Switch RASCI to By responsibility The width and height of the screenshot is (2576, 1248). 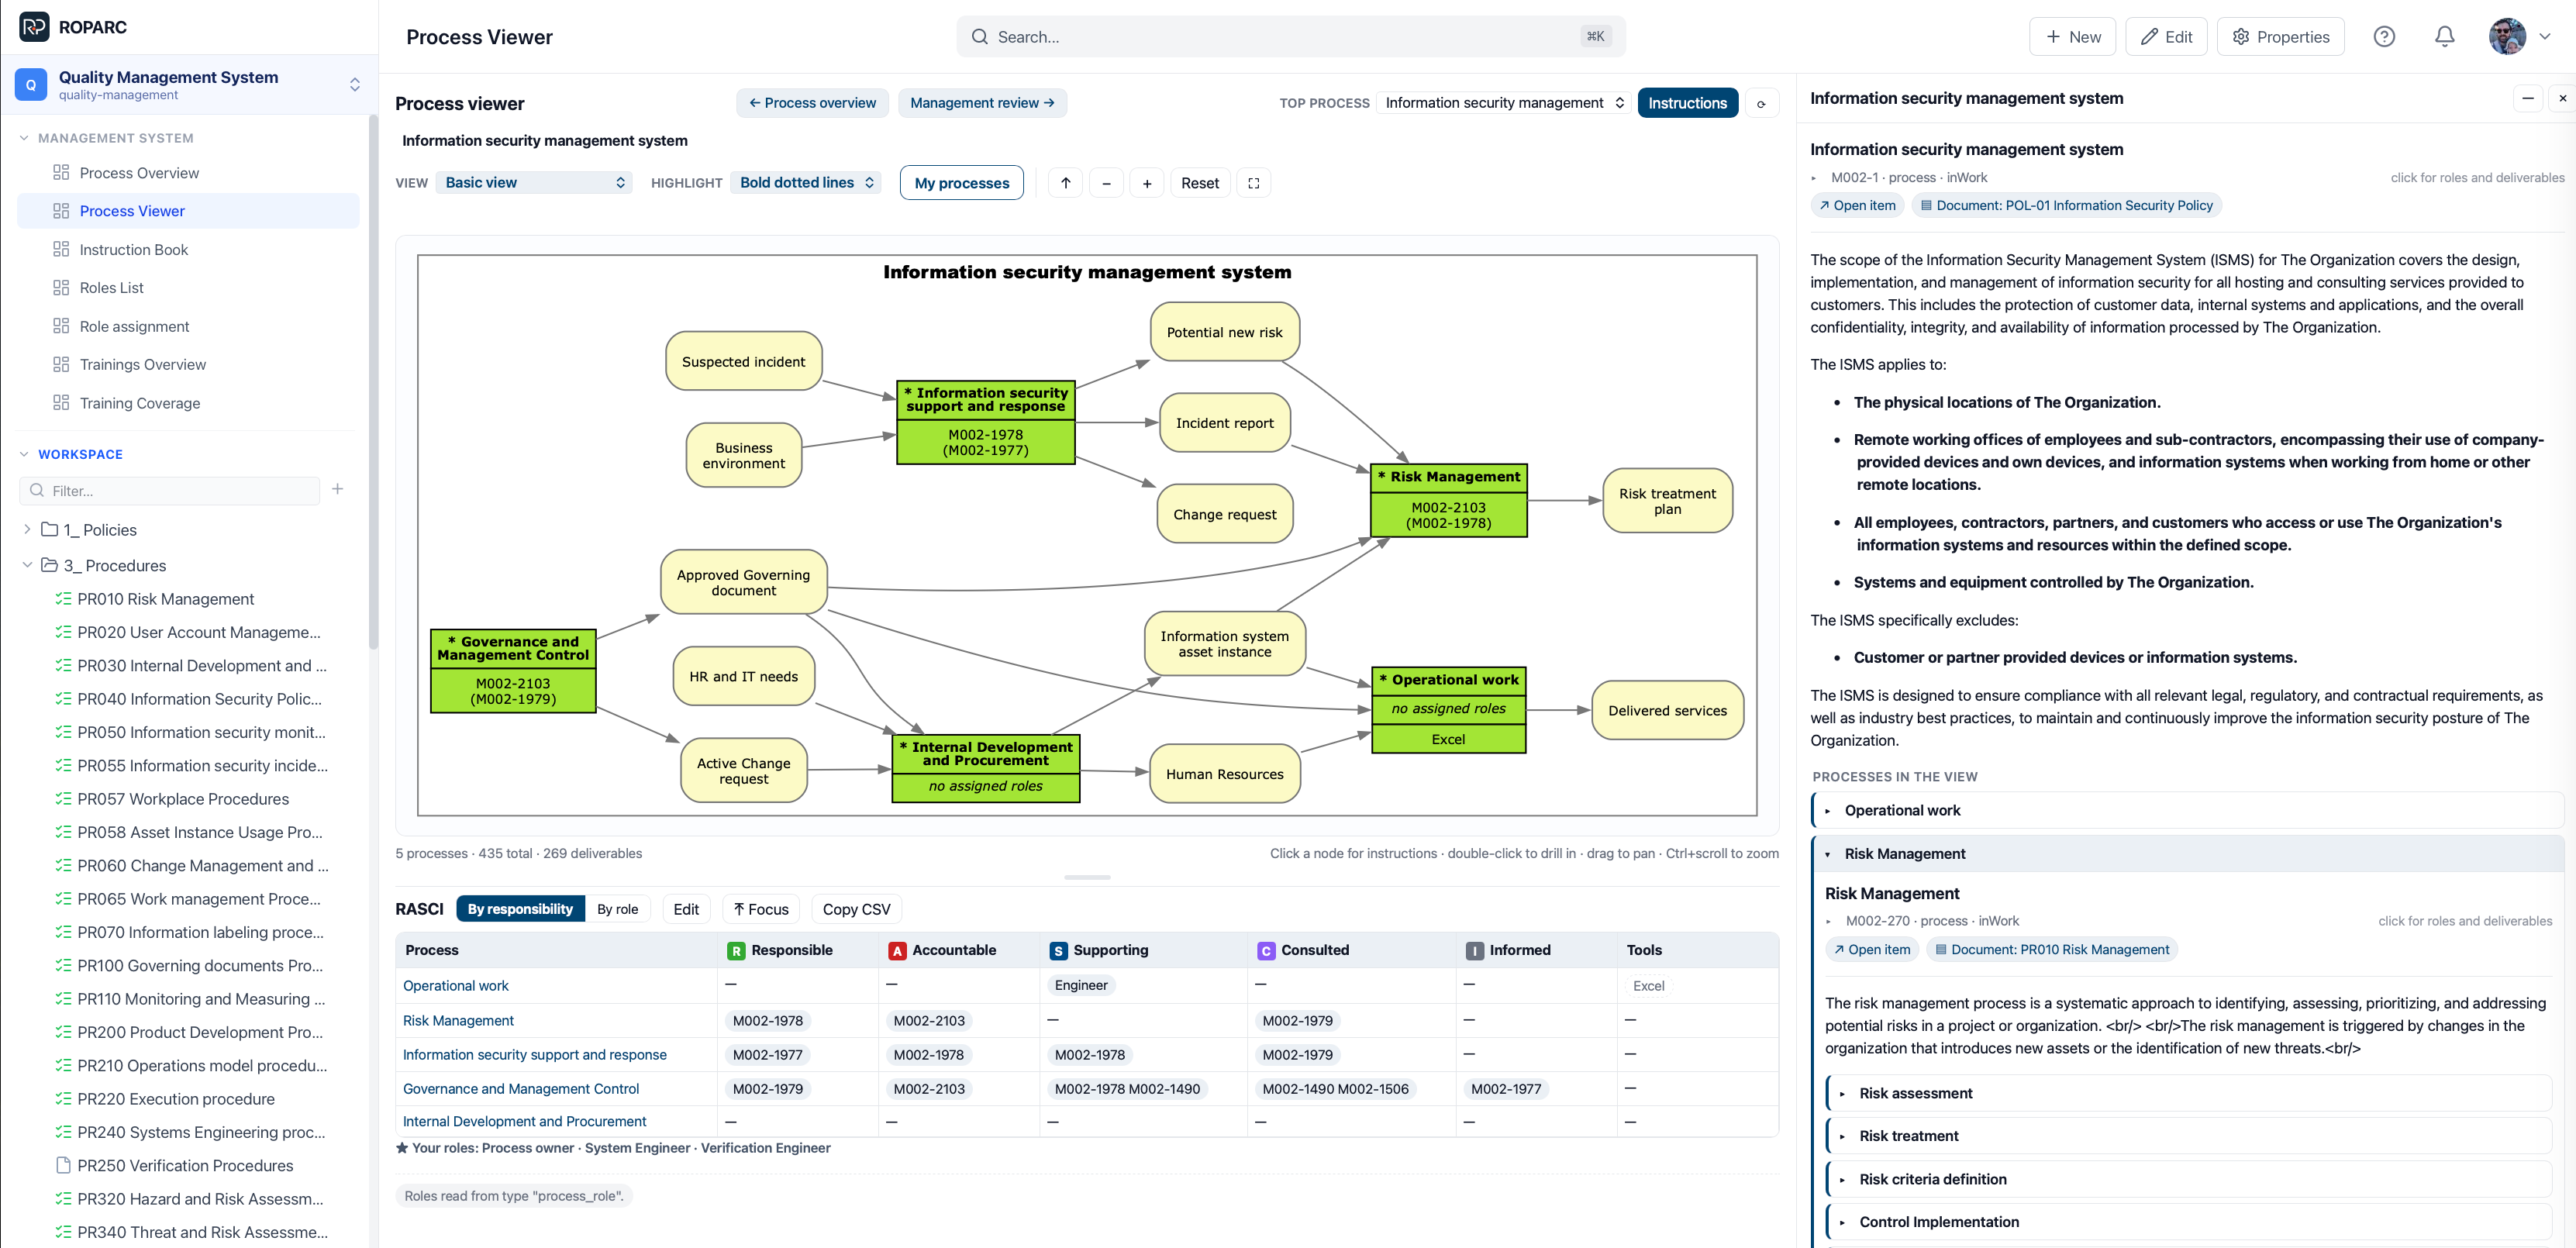coord(520,908)
